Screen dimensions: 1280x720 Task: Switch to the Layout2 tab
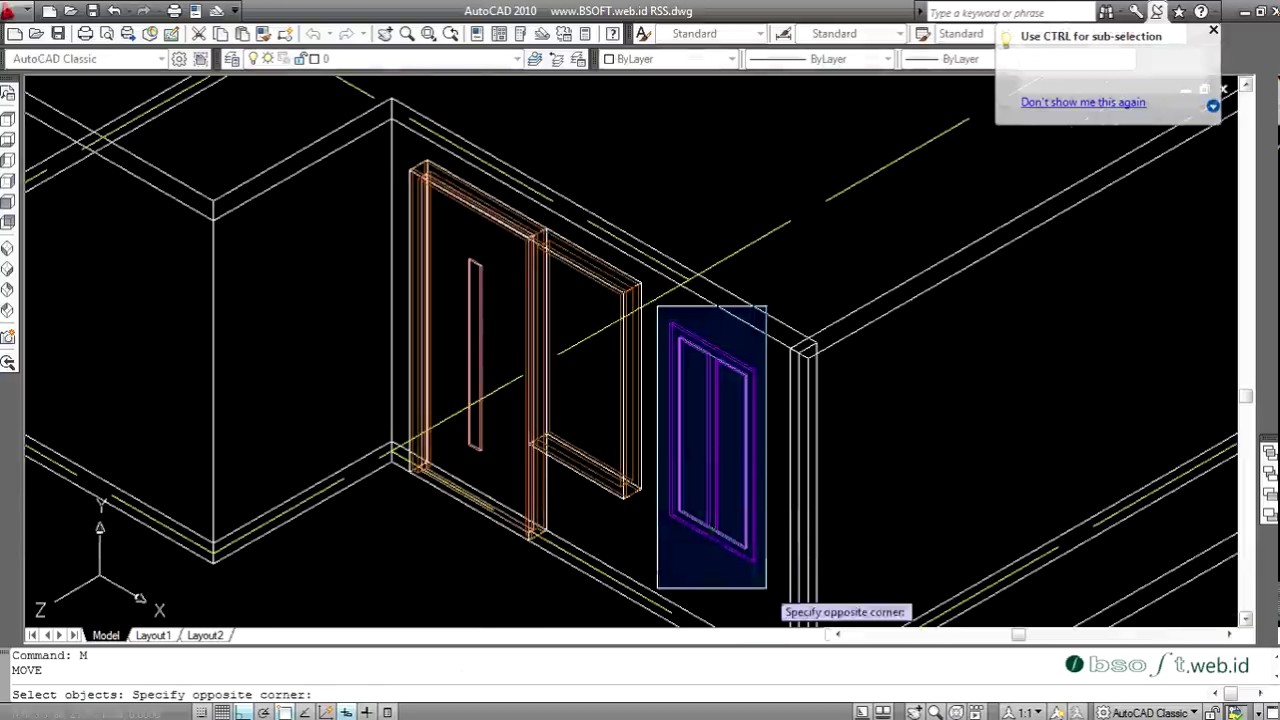pyautogui.click(x=205, y=636)
